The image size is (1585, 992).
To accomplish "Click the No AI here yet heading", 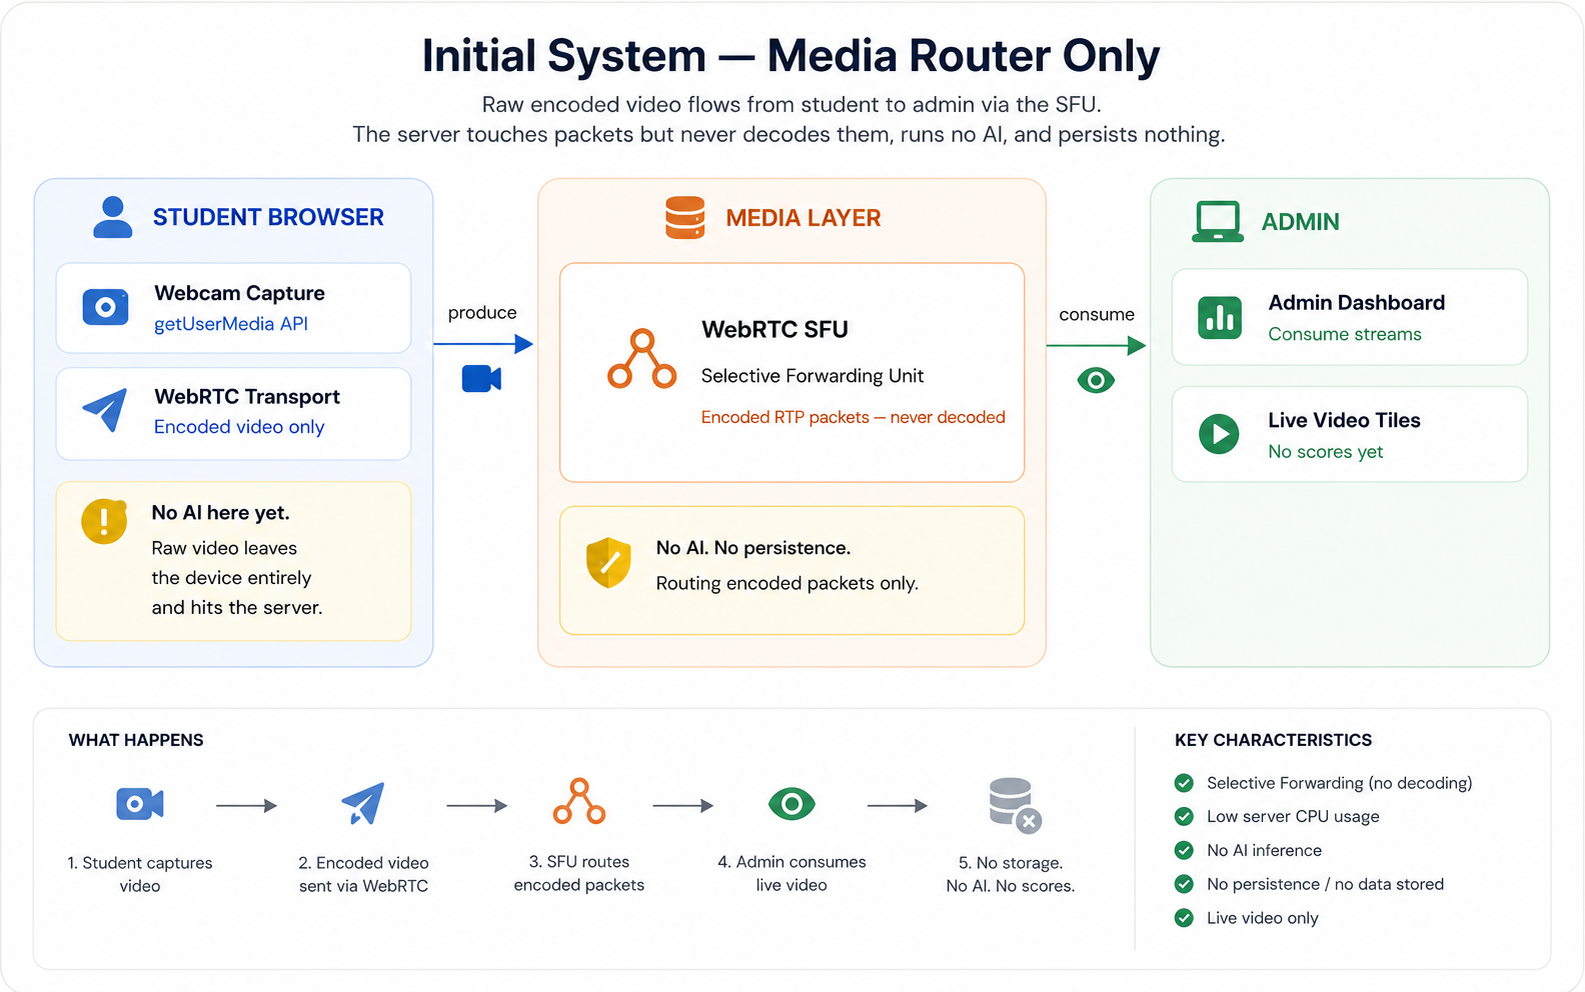I will pyautogui.click(x=221, y=513).
